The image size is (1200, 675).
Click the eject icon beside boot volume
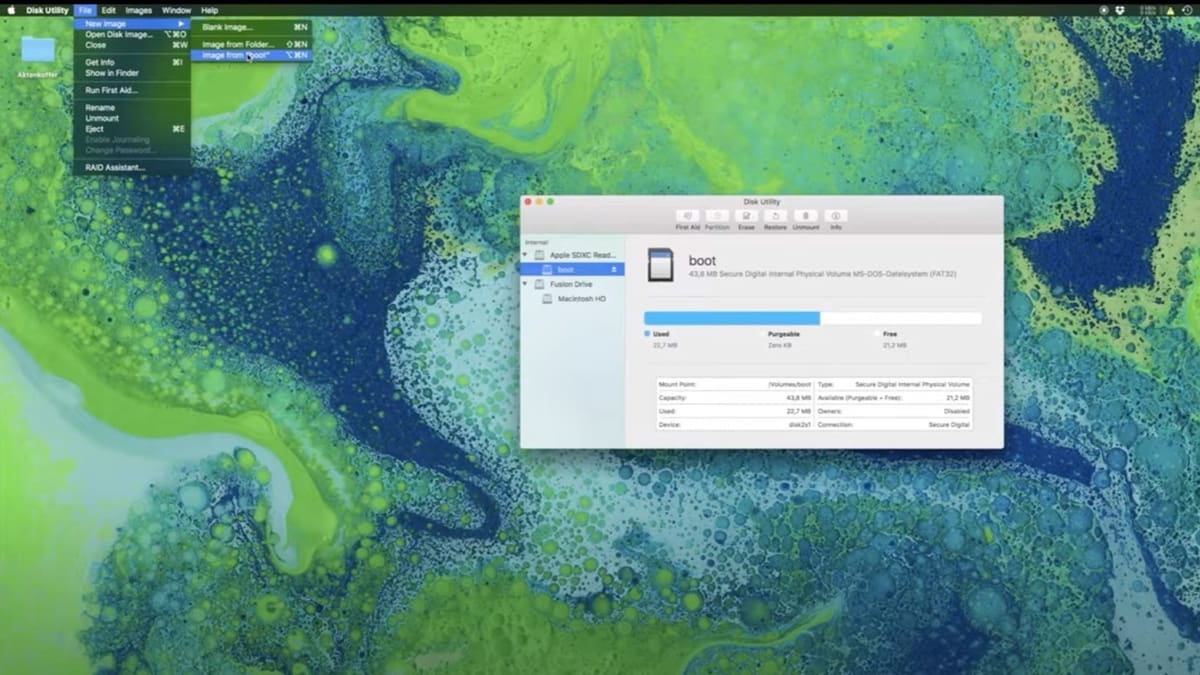[613, 269]
